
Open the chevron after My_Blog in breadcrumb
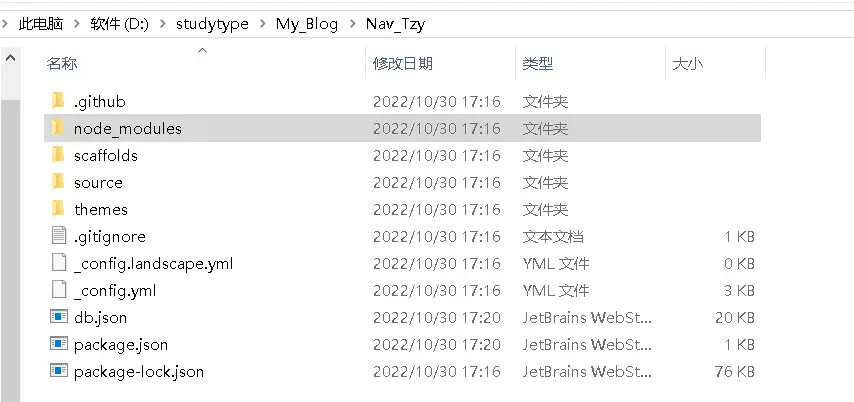(x=352, y=24)
